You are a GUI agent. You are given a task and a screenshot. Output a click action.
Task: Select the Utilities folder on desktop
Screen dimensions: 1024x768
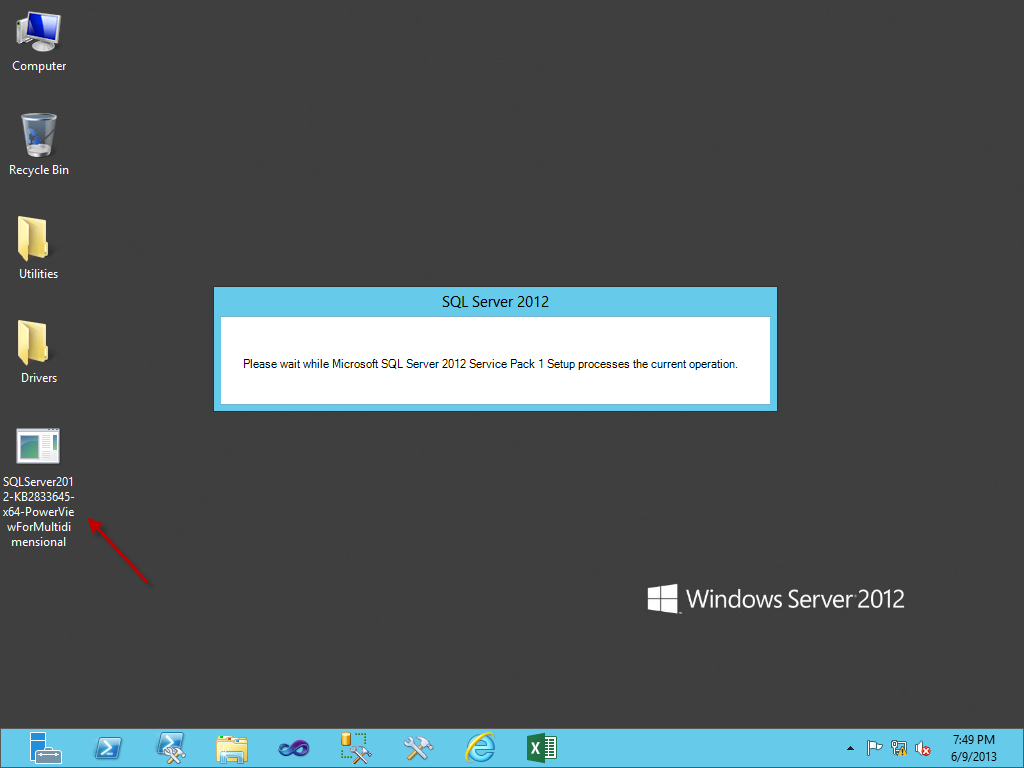[x=39, y=248]
